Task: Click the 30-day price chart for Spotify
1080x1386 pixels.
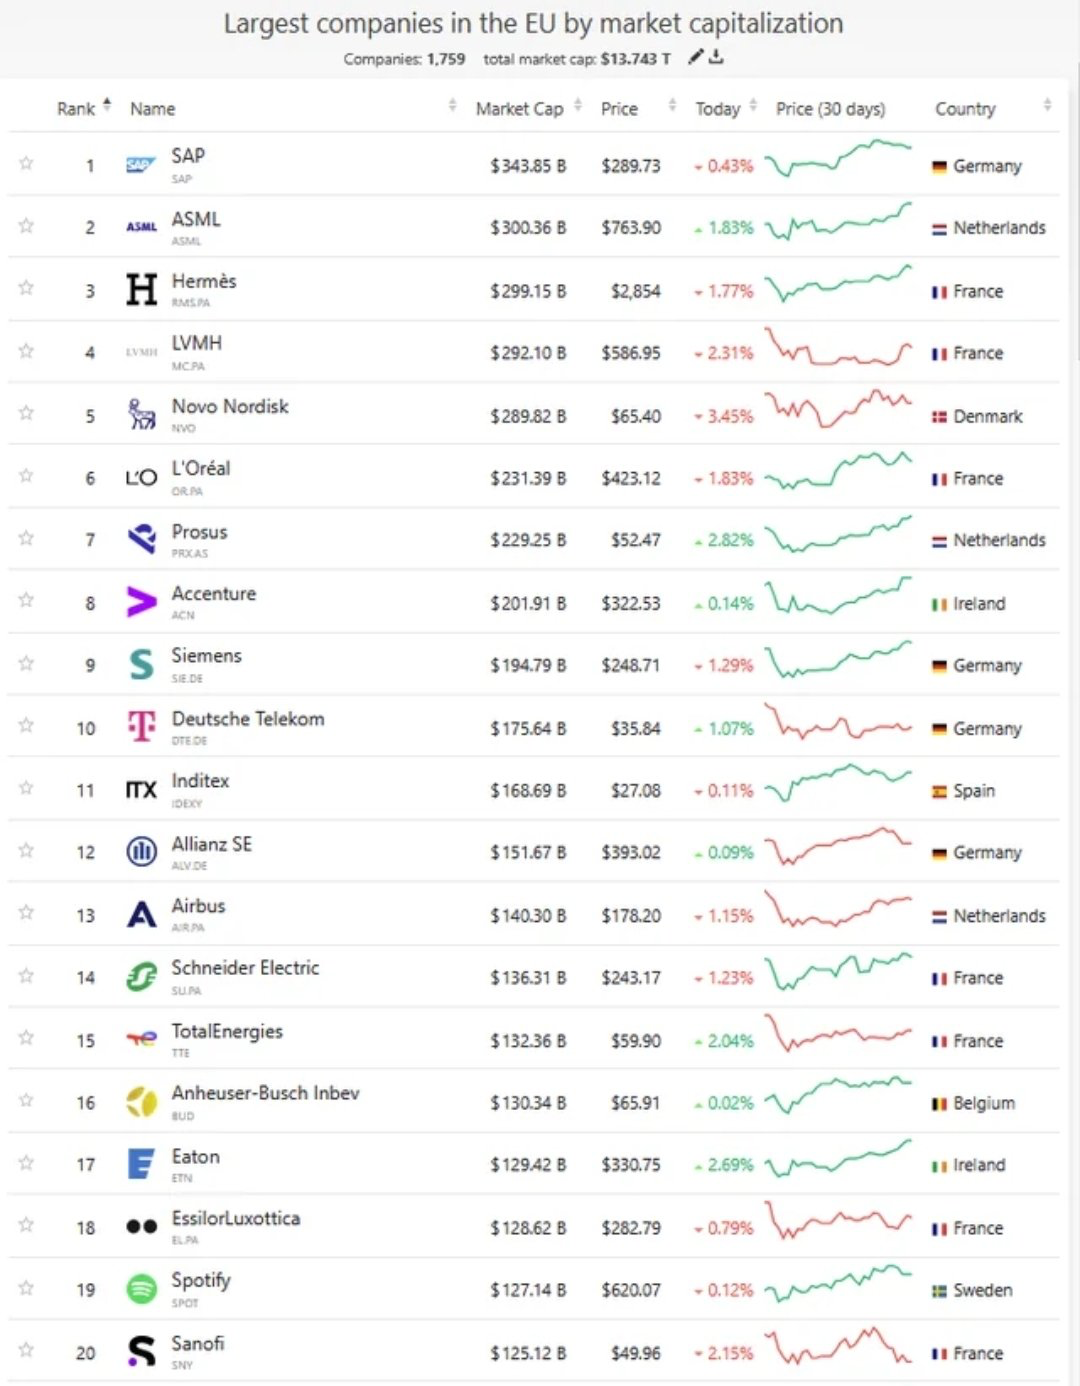Action: coord(838,1283)
